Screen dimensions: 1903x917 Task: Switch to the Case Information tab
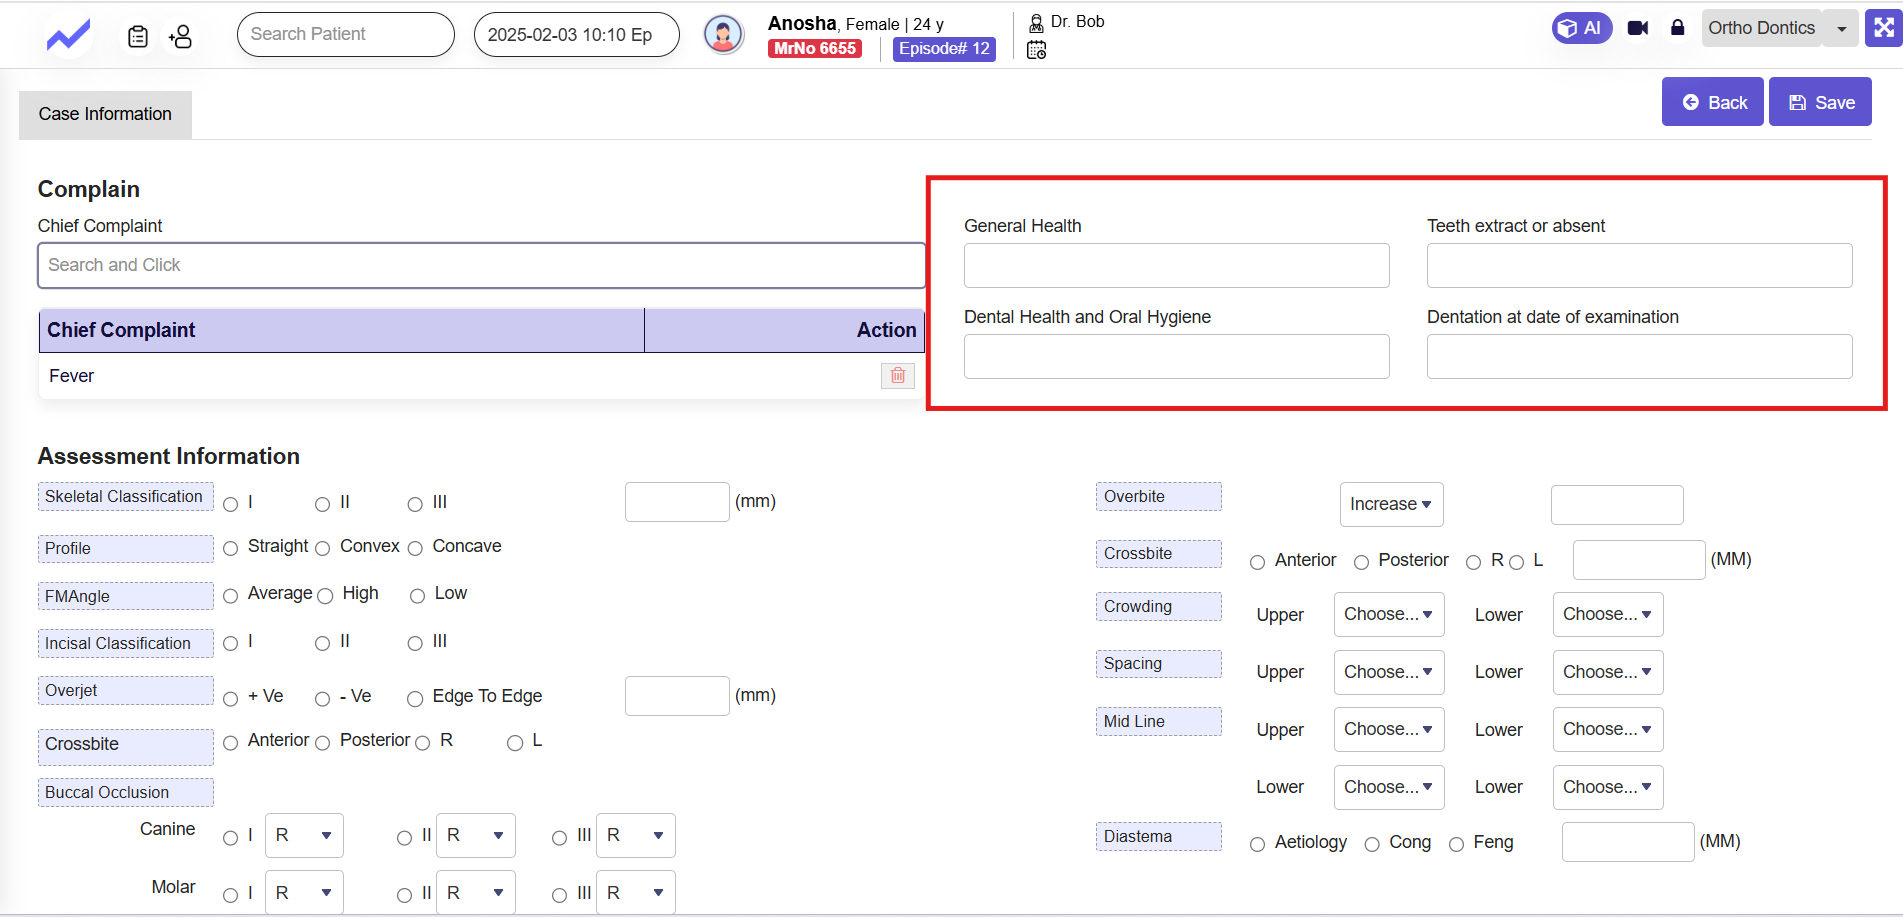[105, 114]
